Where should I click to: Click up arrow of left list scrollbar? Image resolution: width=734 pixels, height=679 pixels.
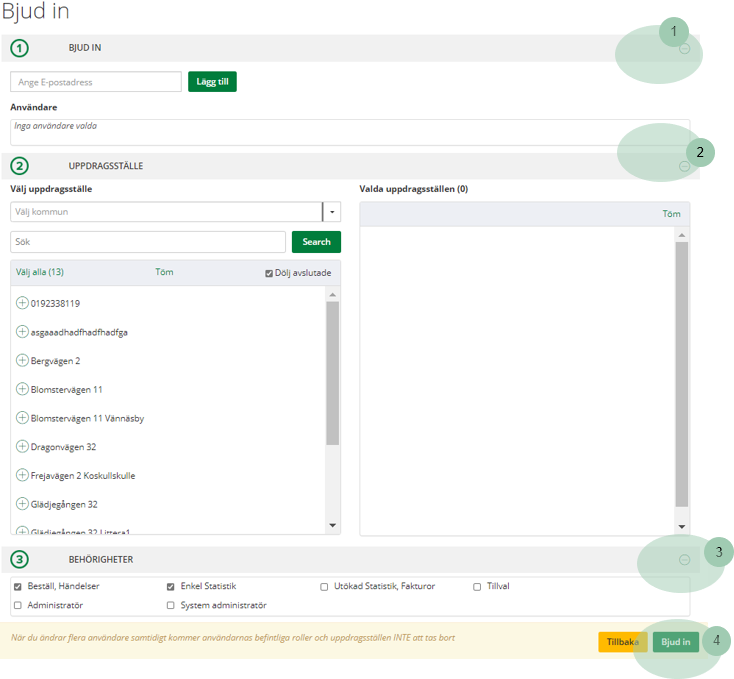point(332,295)
